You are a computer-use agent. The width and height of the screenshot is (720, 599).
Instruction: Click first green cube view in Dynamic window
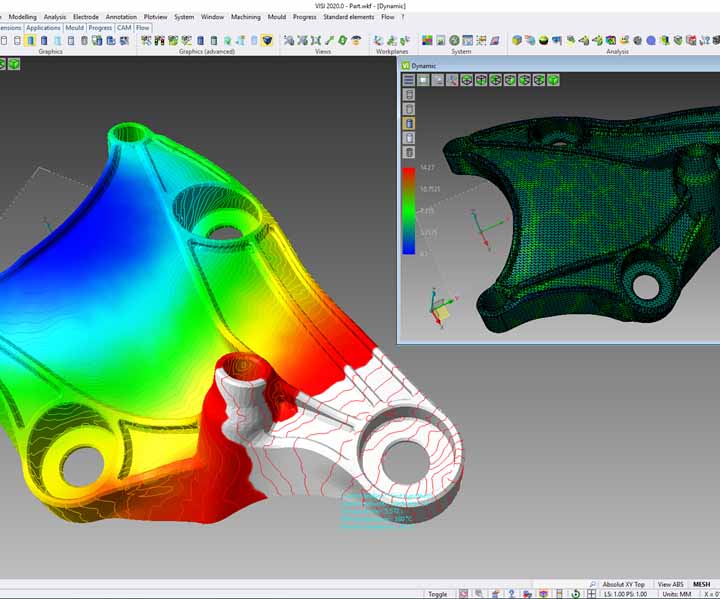[467, 80]
